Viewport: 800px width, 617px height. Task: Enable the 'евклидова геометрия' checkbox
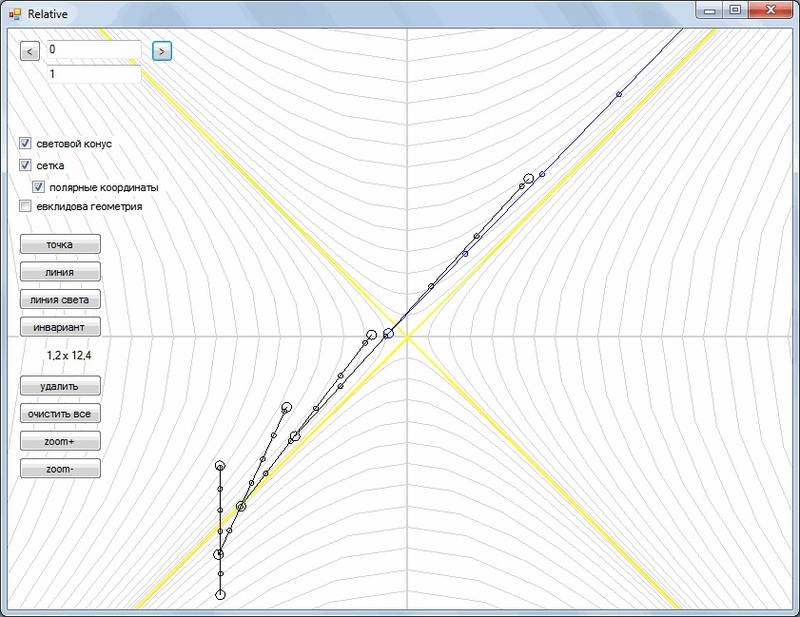coord(25,206)
